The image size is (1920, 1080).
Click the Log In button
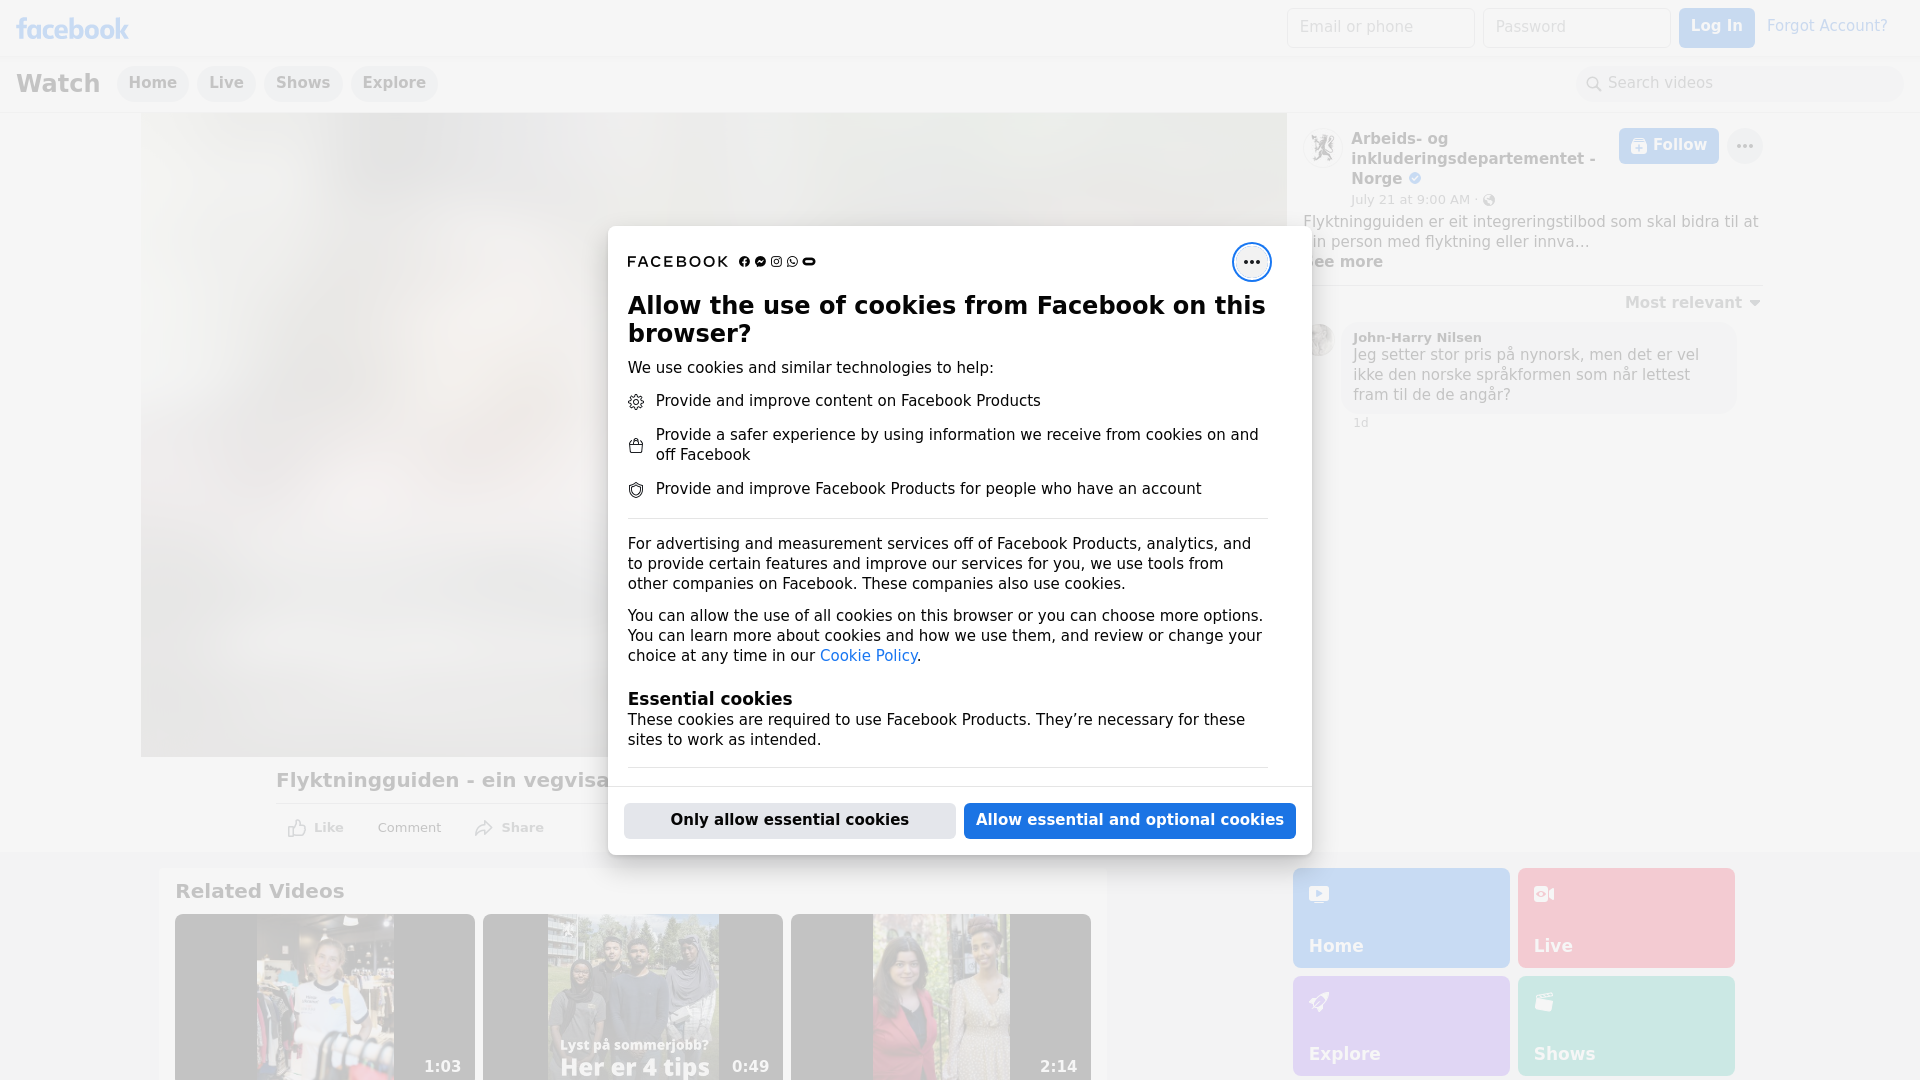coord(1716,27)
